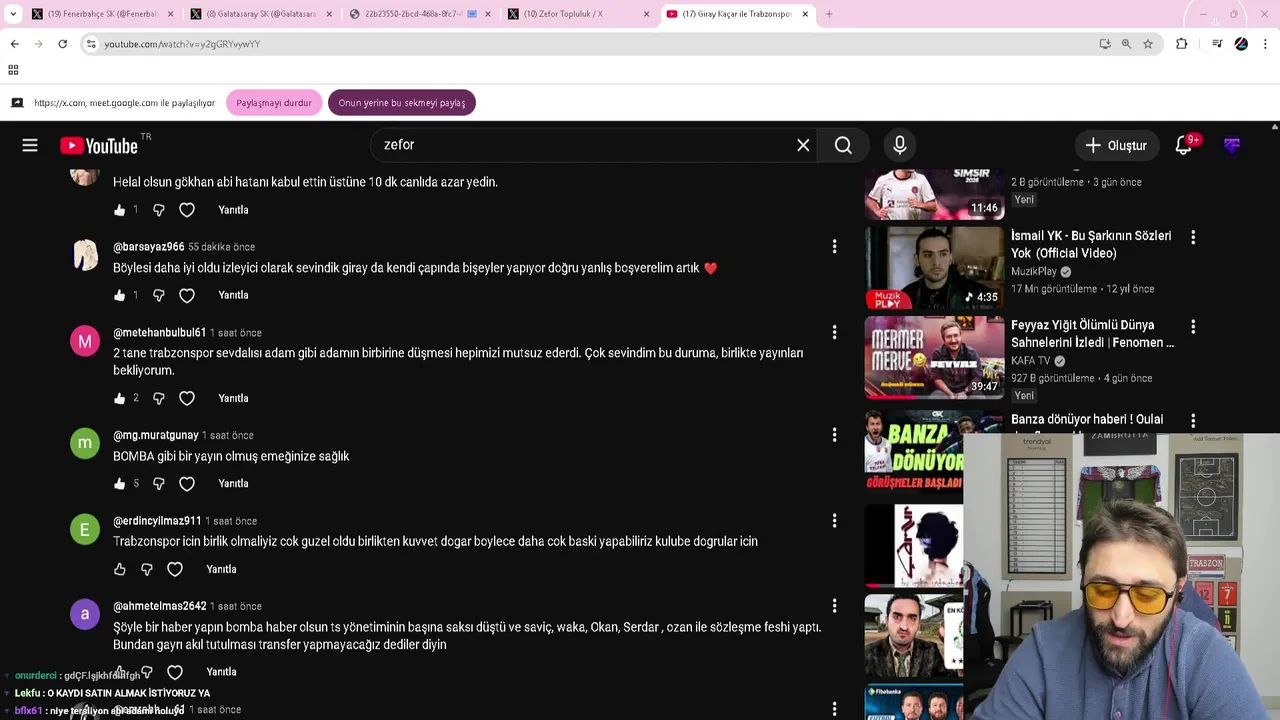Image resolution: width=1280 pixels, height=720 pixels.
Task: Heart the comment by @erdincyilmaz911
Action: coord(175,569)
